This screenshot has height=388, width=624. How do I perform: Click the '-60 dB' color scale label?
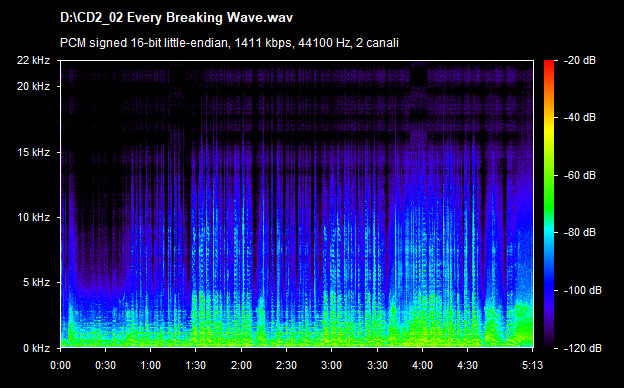pos(580,175)
